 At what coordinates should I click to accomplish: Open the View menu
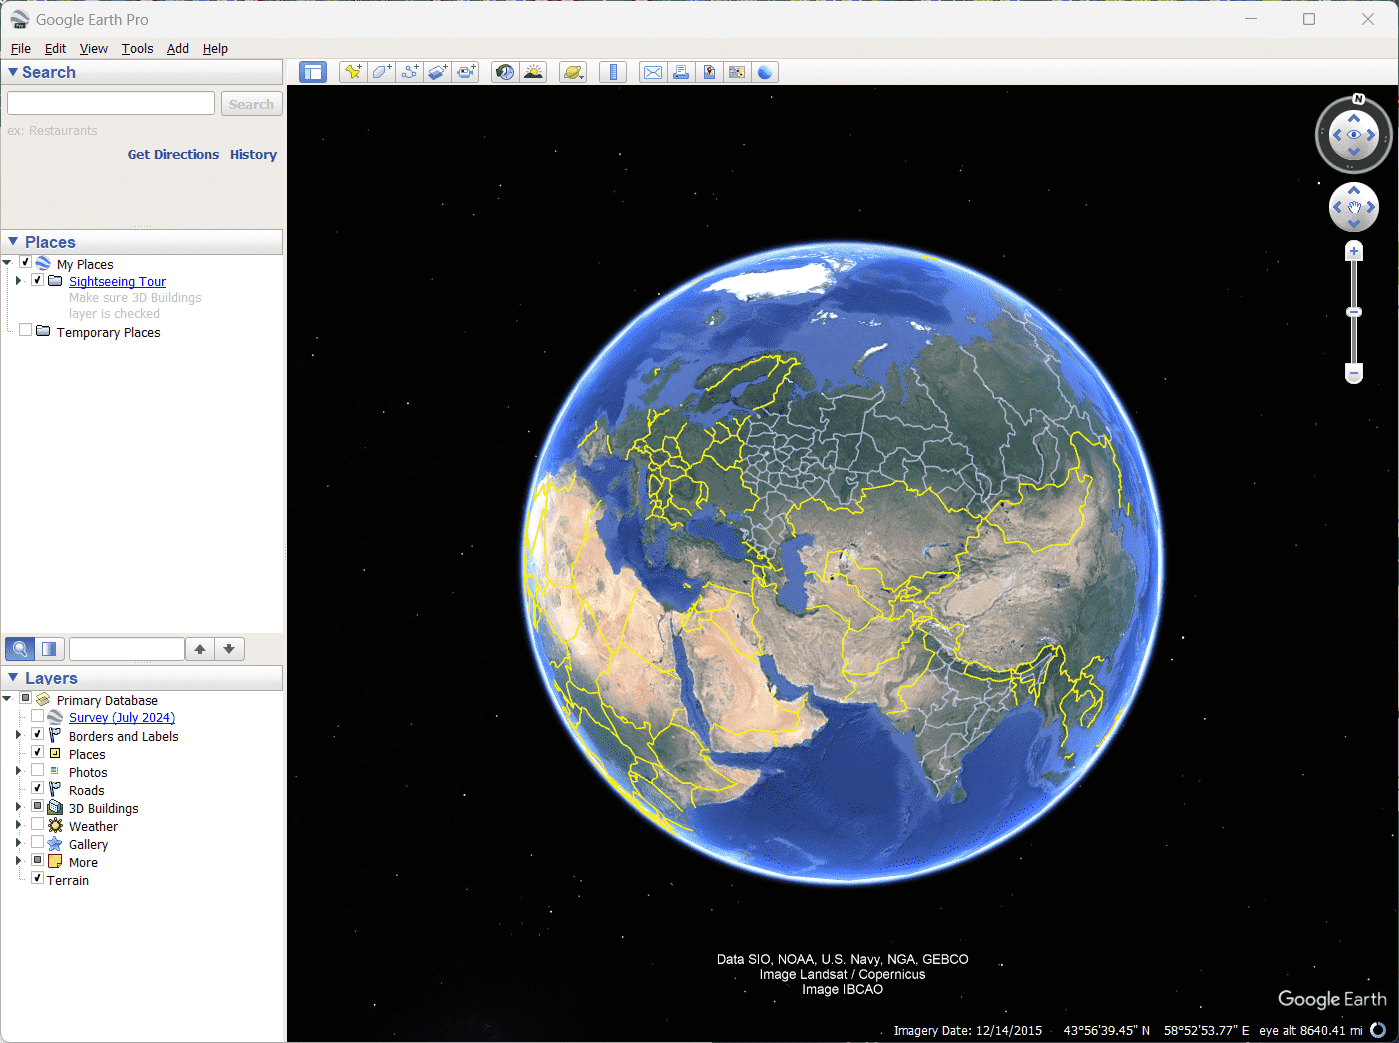[x=93, y=48]
